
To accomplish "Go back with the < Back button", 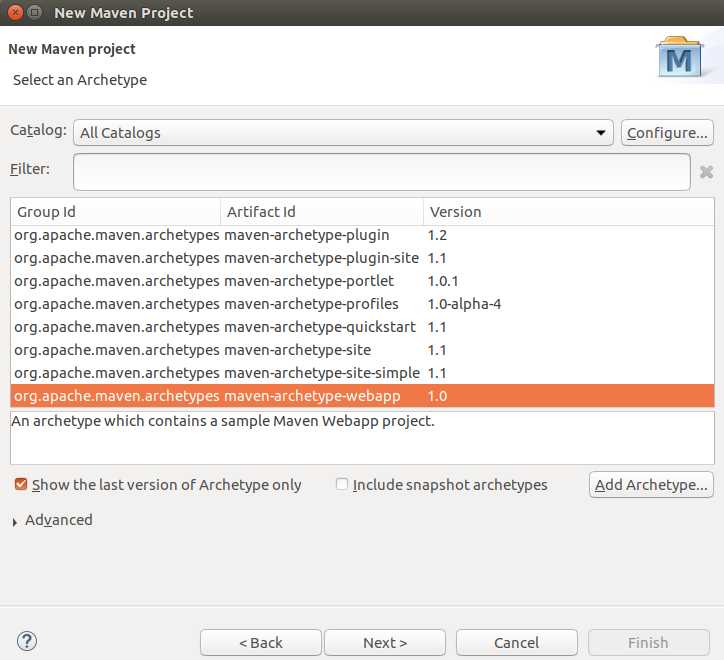I will 261,642.
